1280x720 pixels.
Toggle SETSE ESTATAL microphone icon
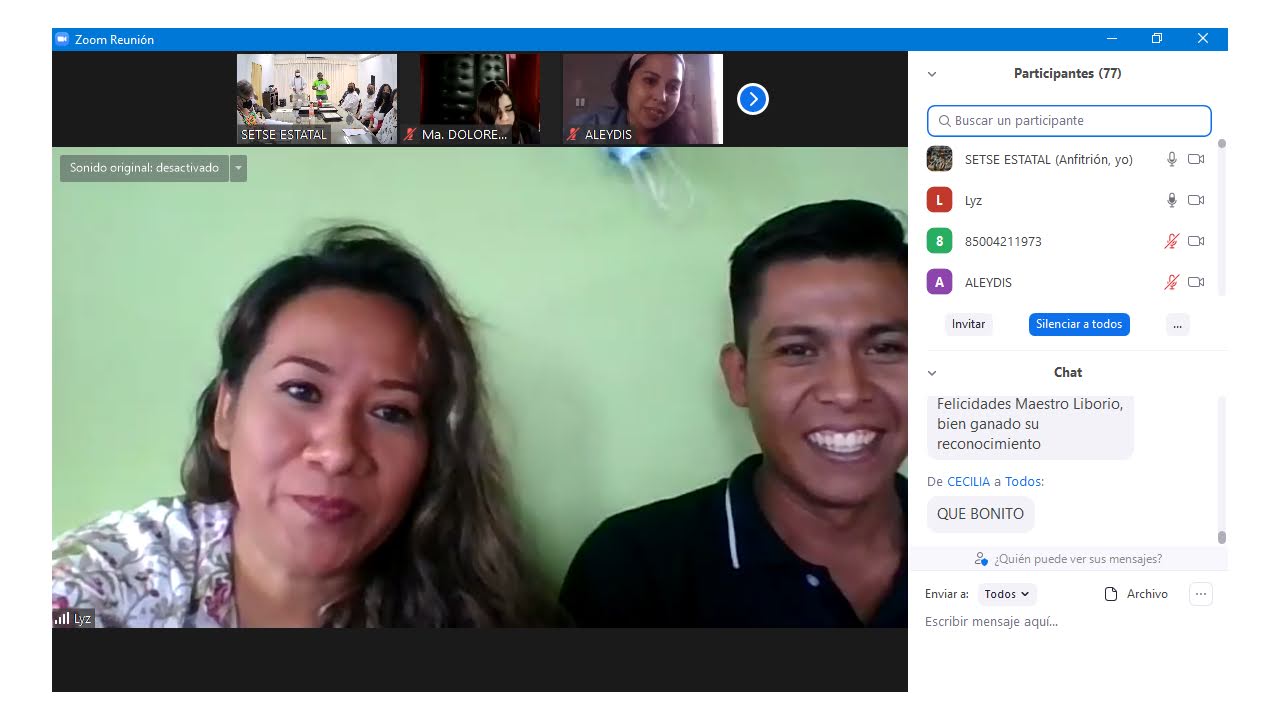point(1172,159)
